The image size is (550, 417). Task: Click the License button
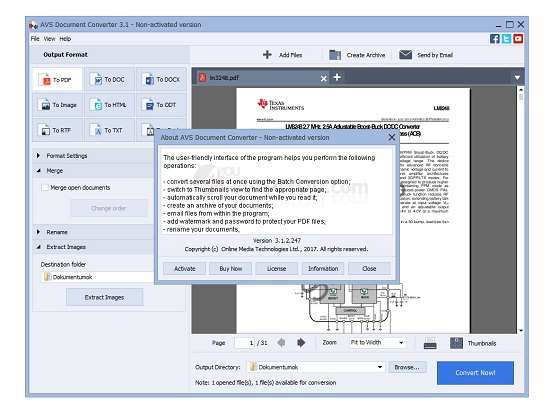click(277, 269)
